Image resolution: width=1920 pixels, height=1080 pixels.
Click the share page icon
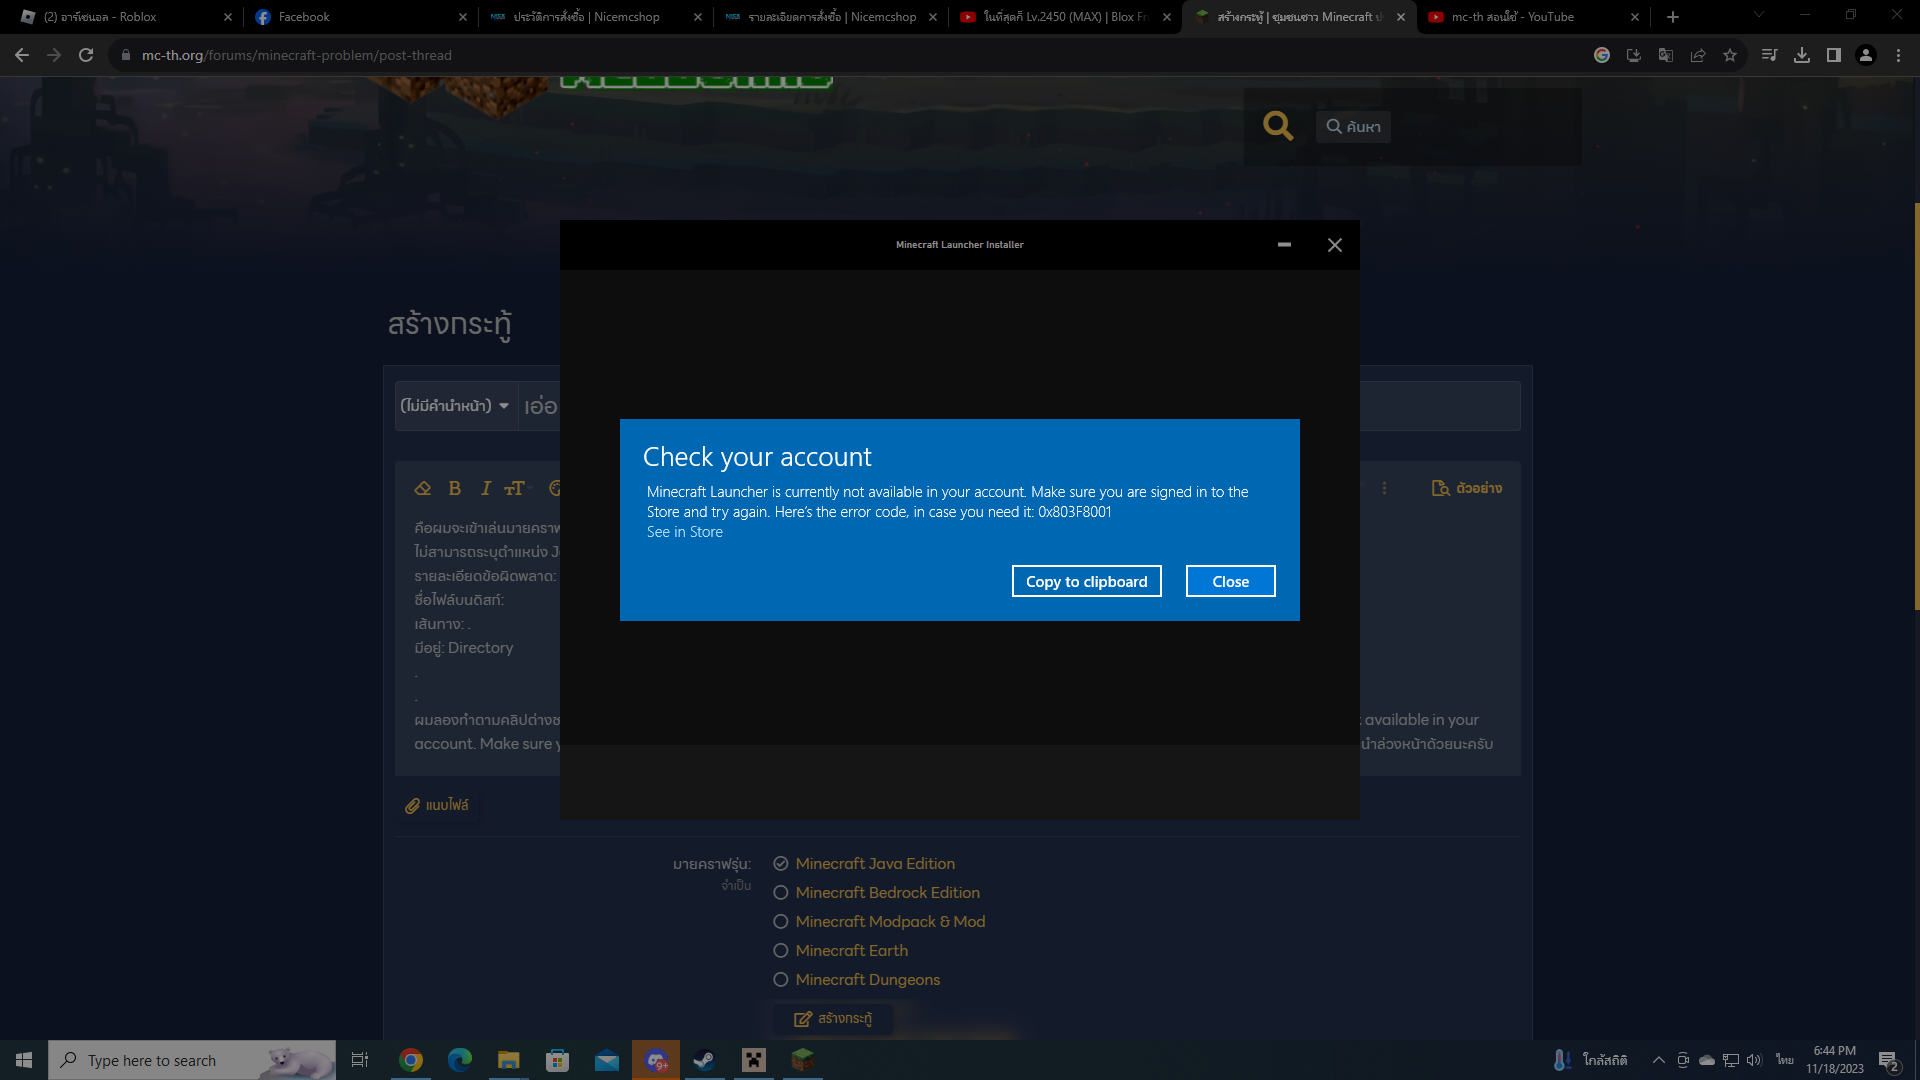tap(1698, 55)
